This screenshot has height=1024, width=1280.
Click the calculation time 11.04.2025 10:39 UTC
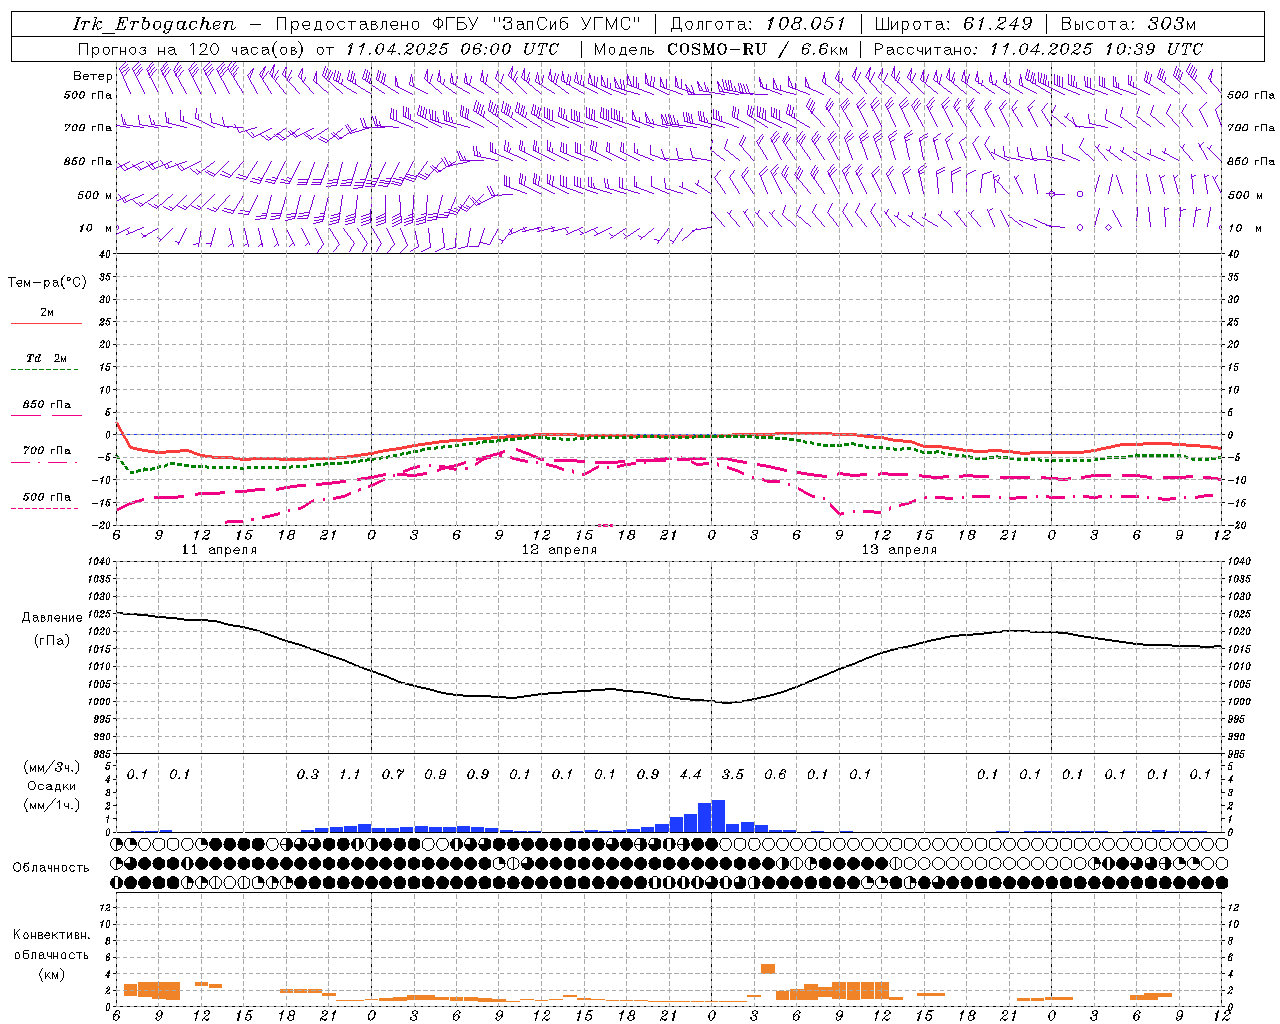point(1096,49)
